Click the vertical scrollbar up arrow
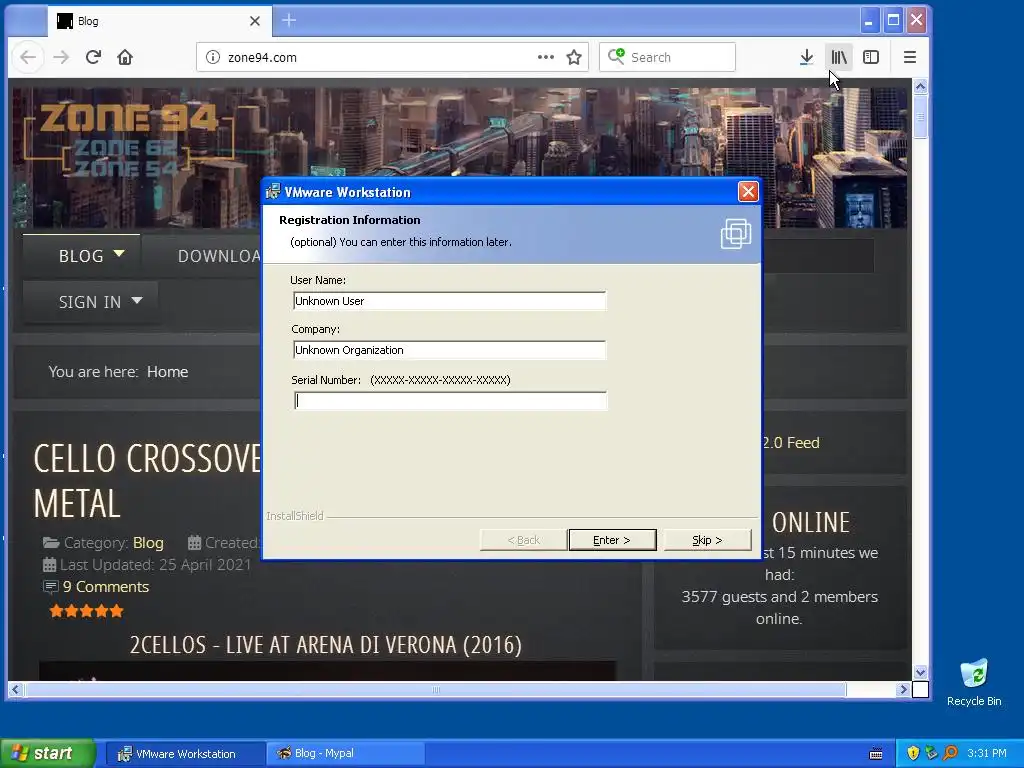This screenshot has height=768, width=1024. pos(920,86)
